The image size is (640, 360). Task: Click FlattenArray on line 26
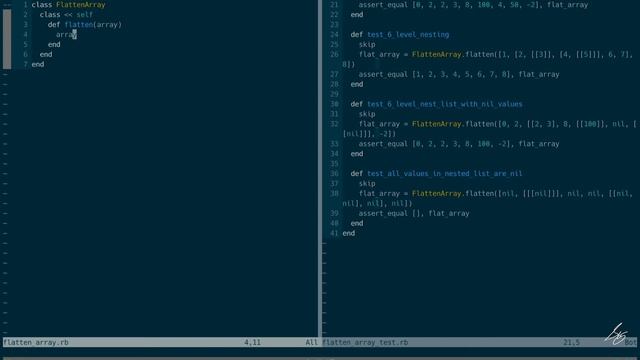click(436, 54)
